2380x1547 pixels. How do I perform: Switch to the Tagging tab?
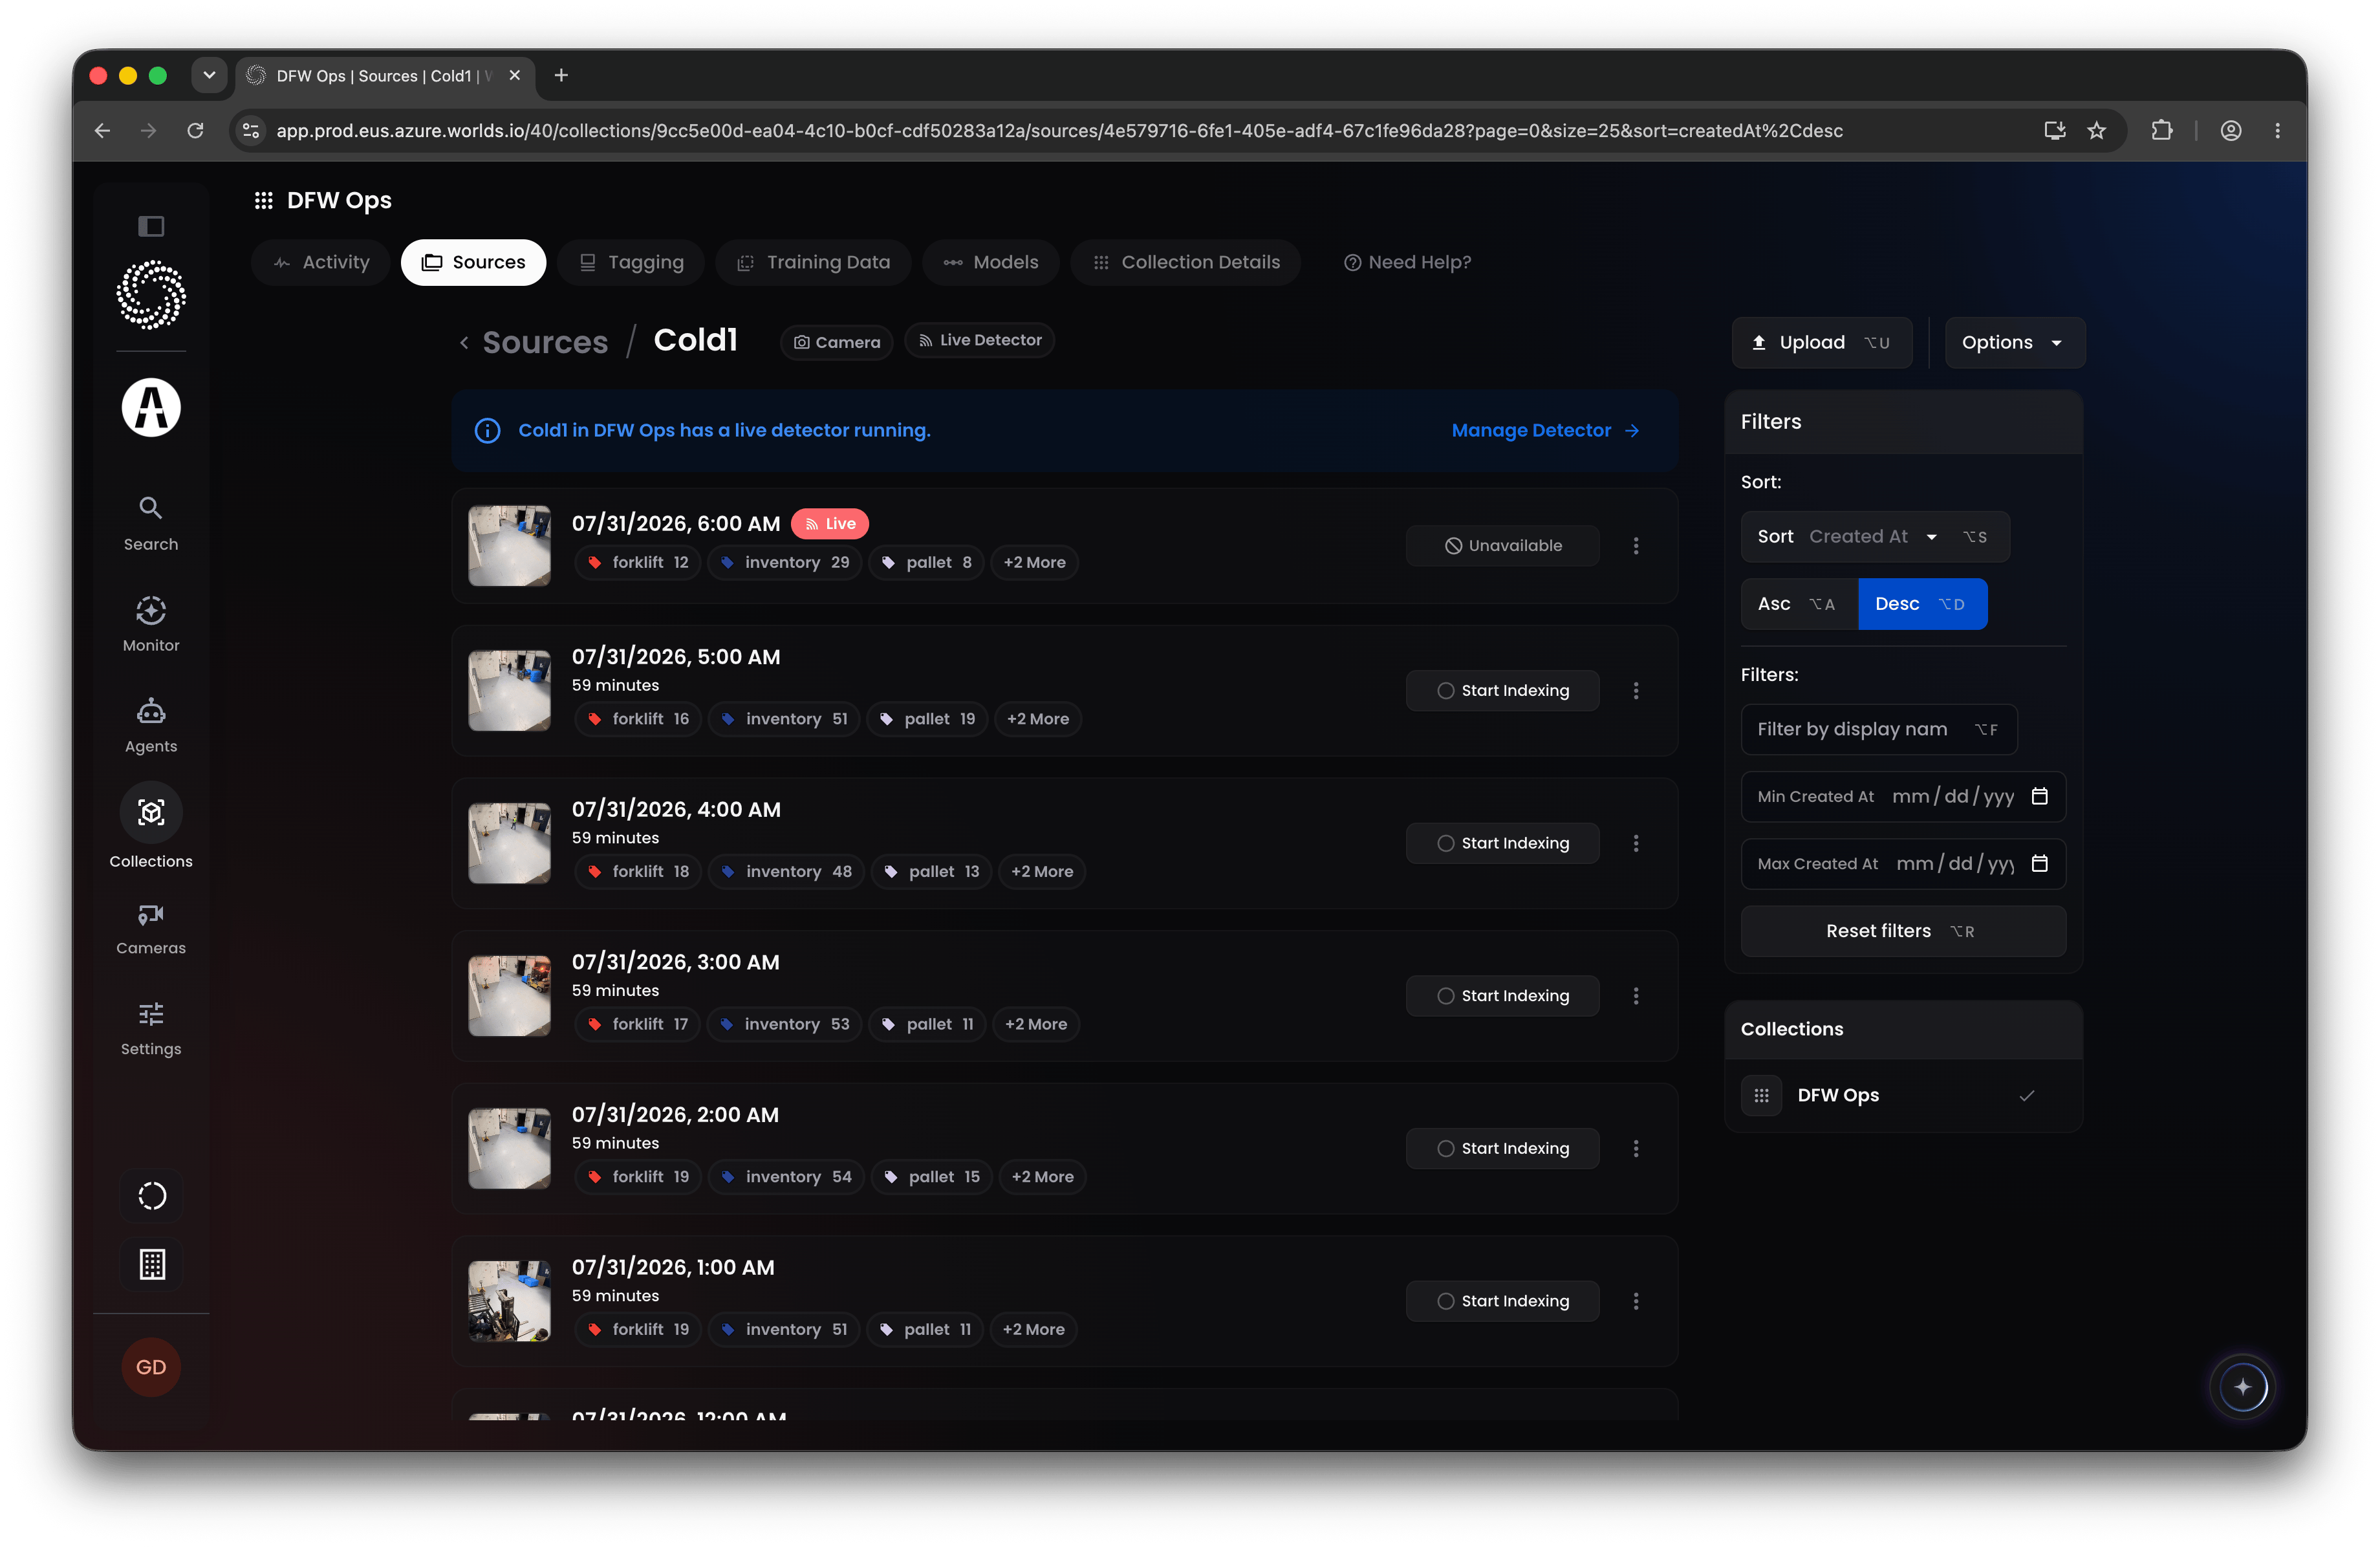(631, 262)
